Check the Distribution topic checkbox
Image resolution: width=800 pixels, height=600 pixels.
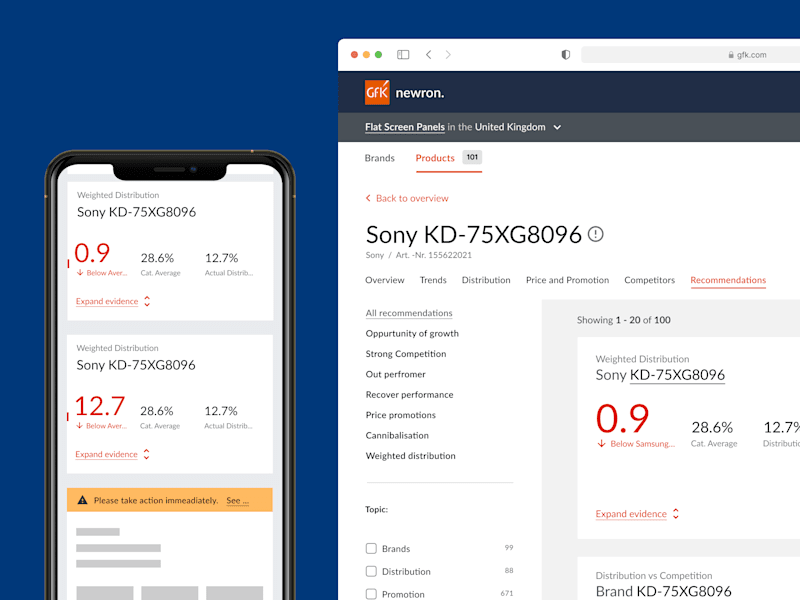pos(371,571)
